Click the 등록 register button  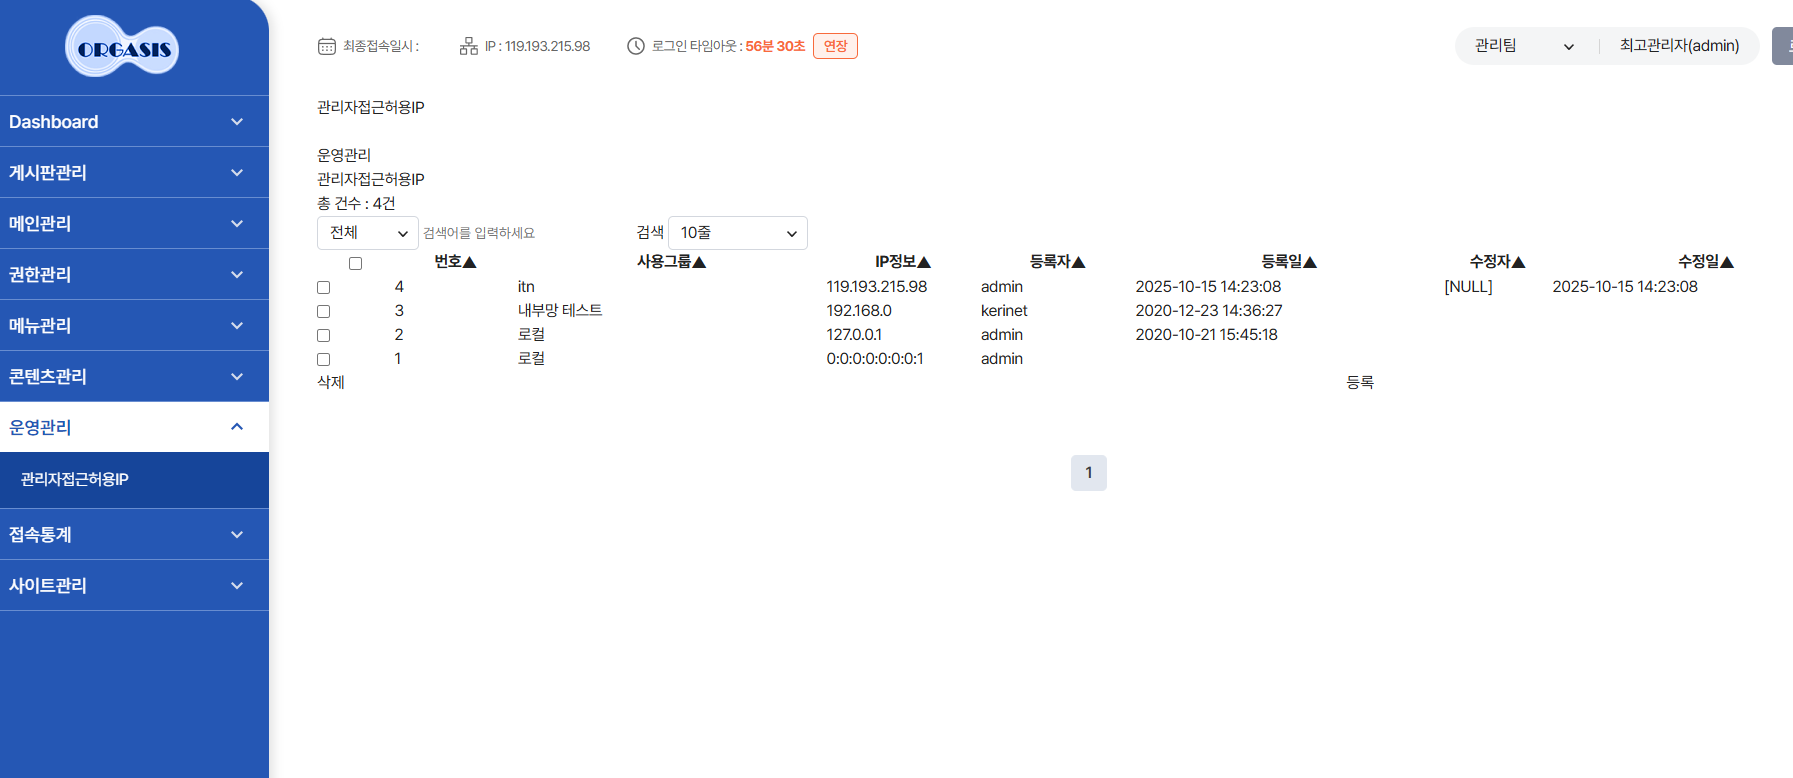click(1359, 383)
